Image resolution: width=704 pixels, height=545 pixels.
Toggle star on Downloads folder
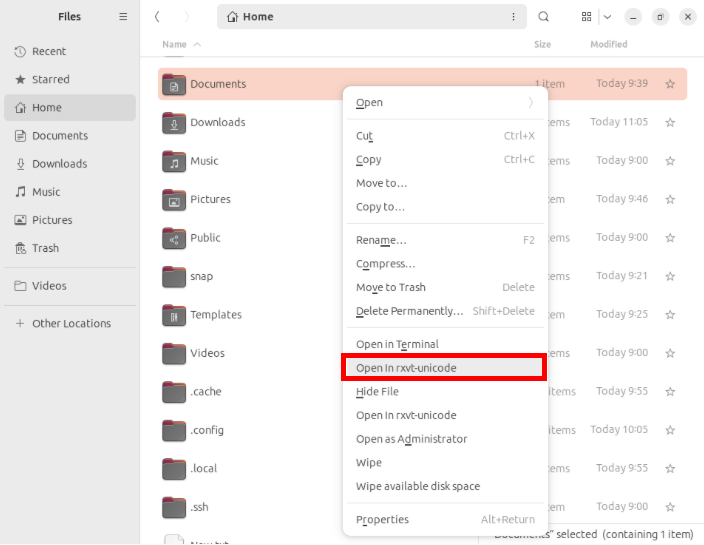point(670,123)
